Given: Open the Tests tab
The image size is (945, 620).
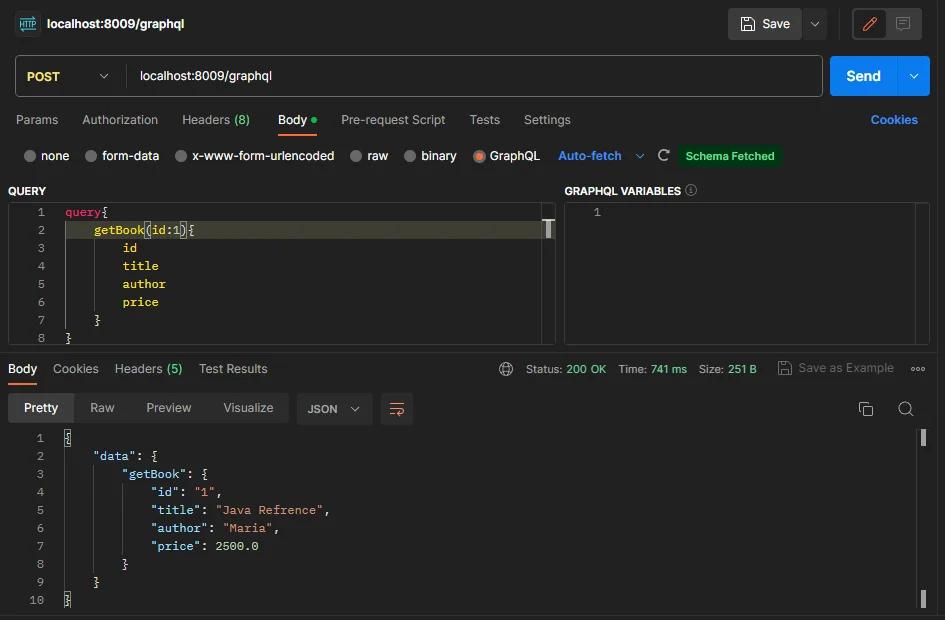Looking at the screenshot, I should 485,120.
